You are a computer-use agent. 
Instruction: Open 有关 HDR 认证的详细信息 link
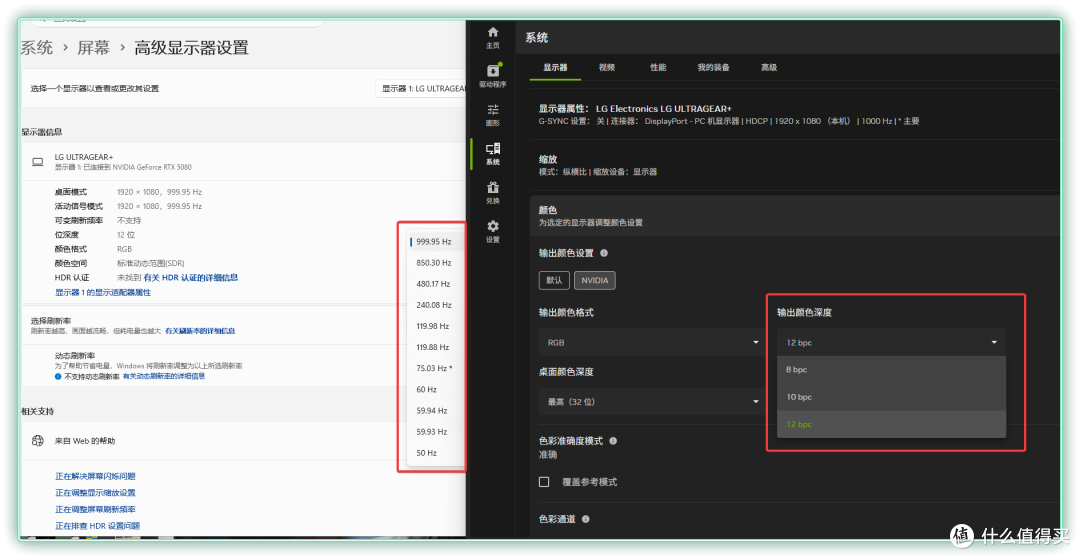(191, 277)
